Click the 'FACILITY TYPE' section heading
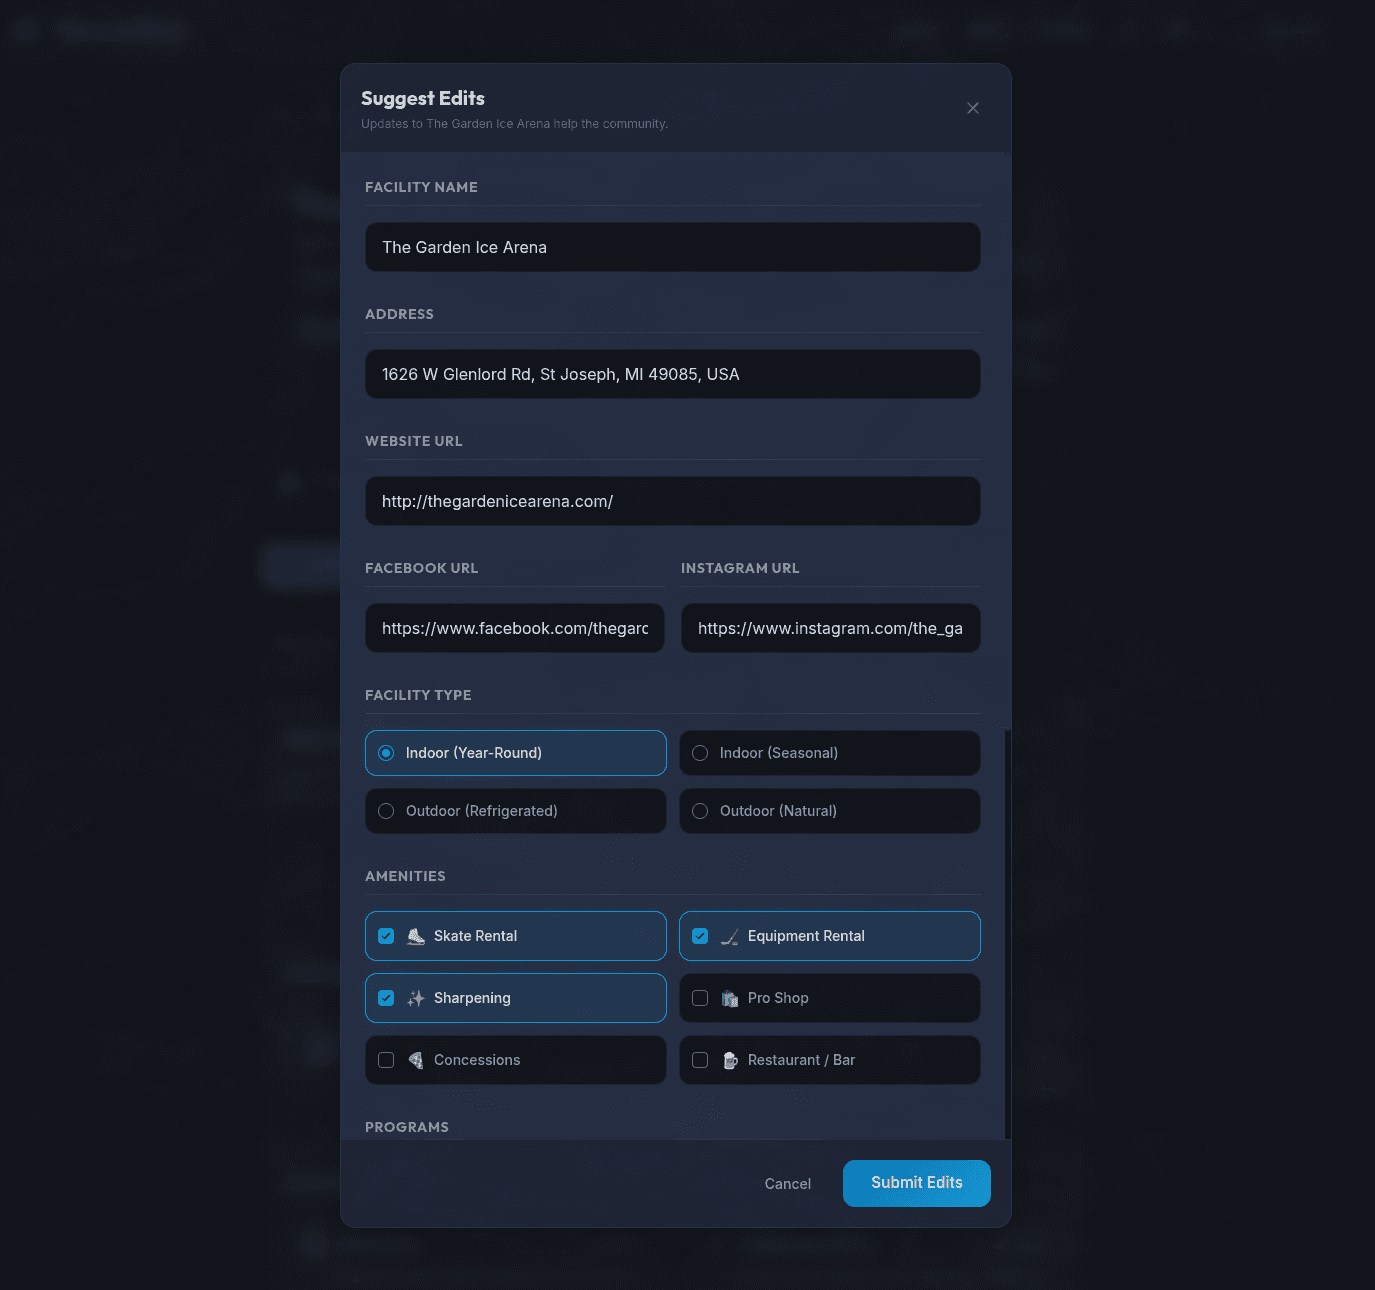 coord(418,695)
